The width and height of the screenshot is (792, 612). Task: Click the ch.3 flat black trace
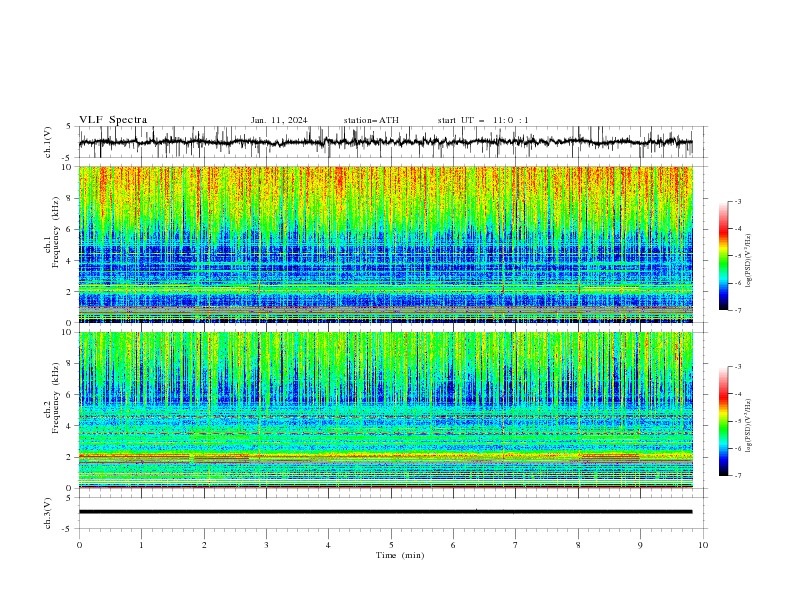click(386, 512)
